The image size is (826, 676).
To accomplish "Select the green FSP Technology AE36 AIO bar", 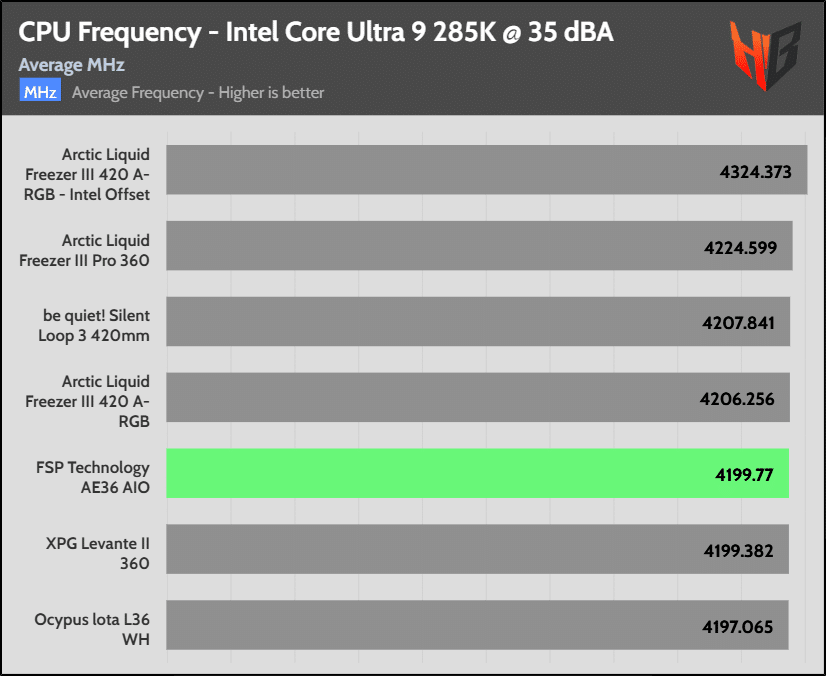I will [477, 473].
